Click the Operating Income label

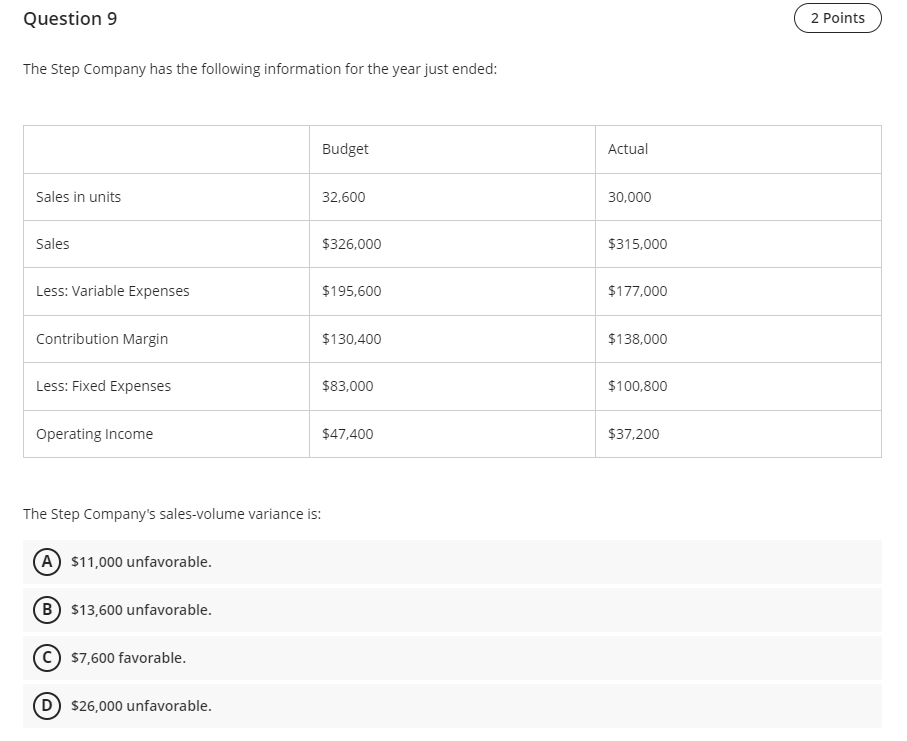[94, 434]
